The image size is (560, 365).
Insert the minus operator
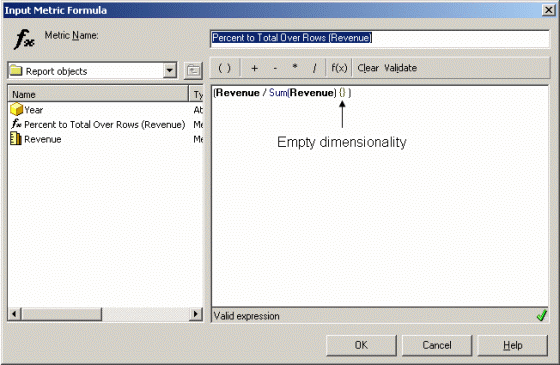click(275, 68)
